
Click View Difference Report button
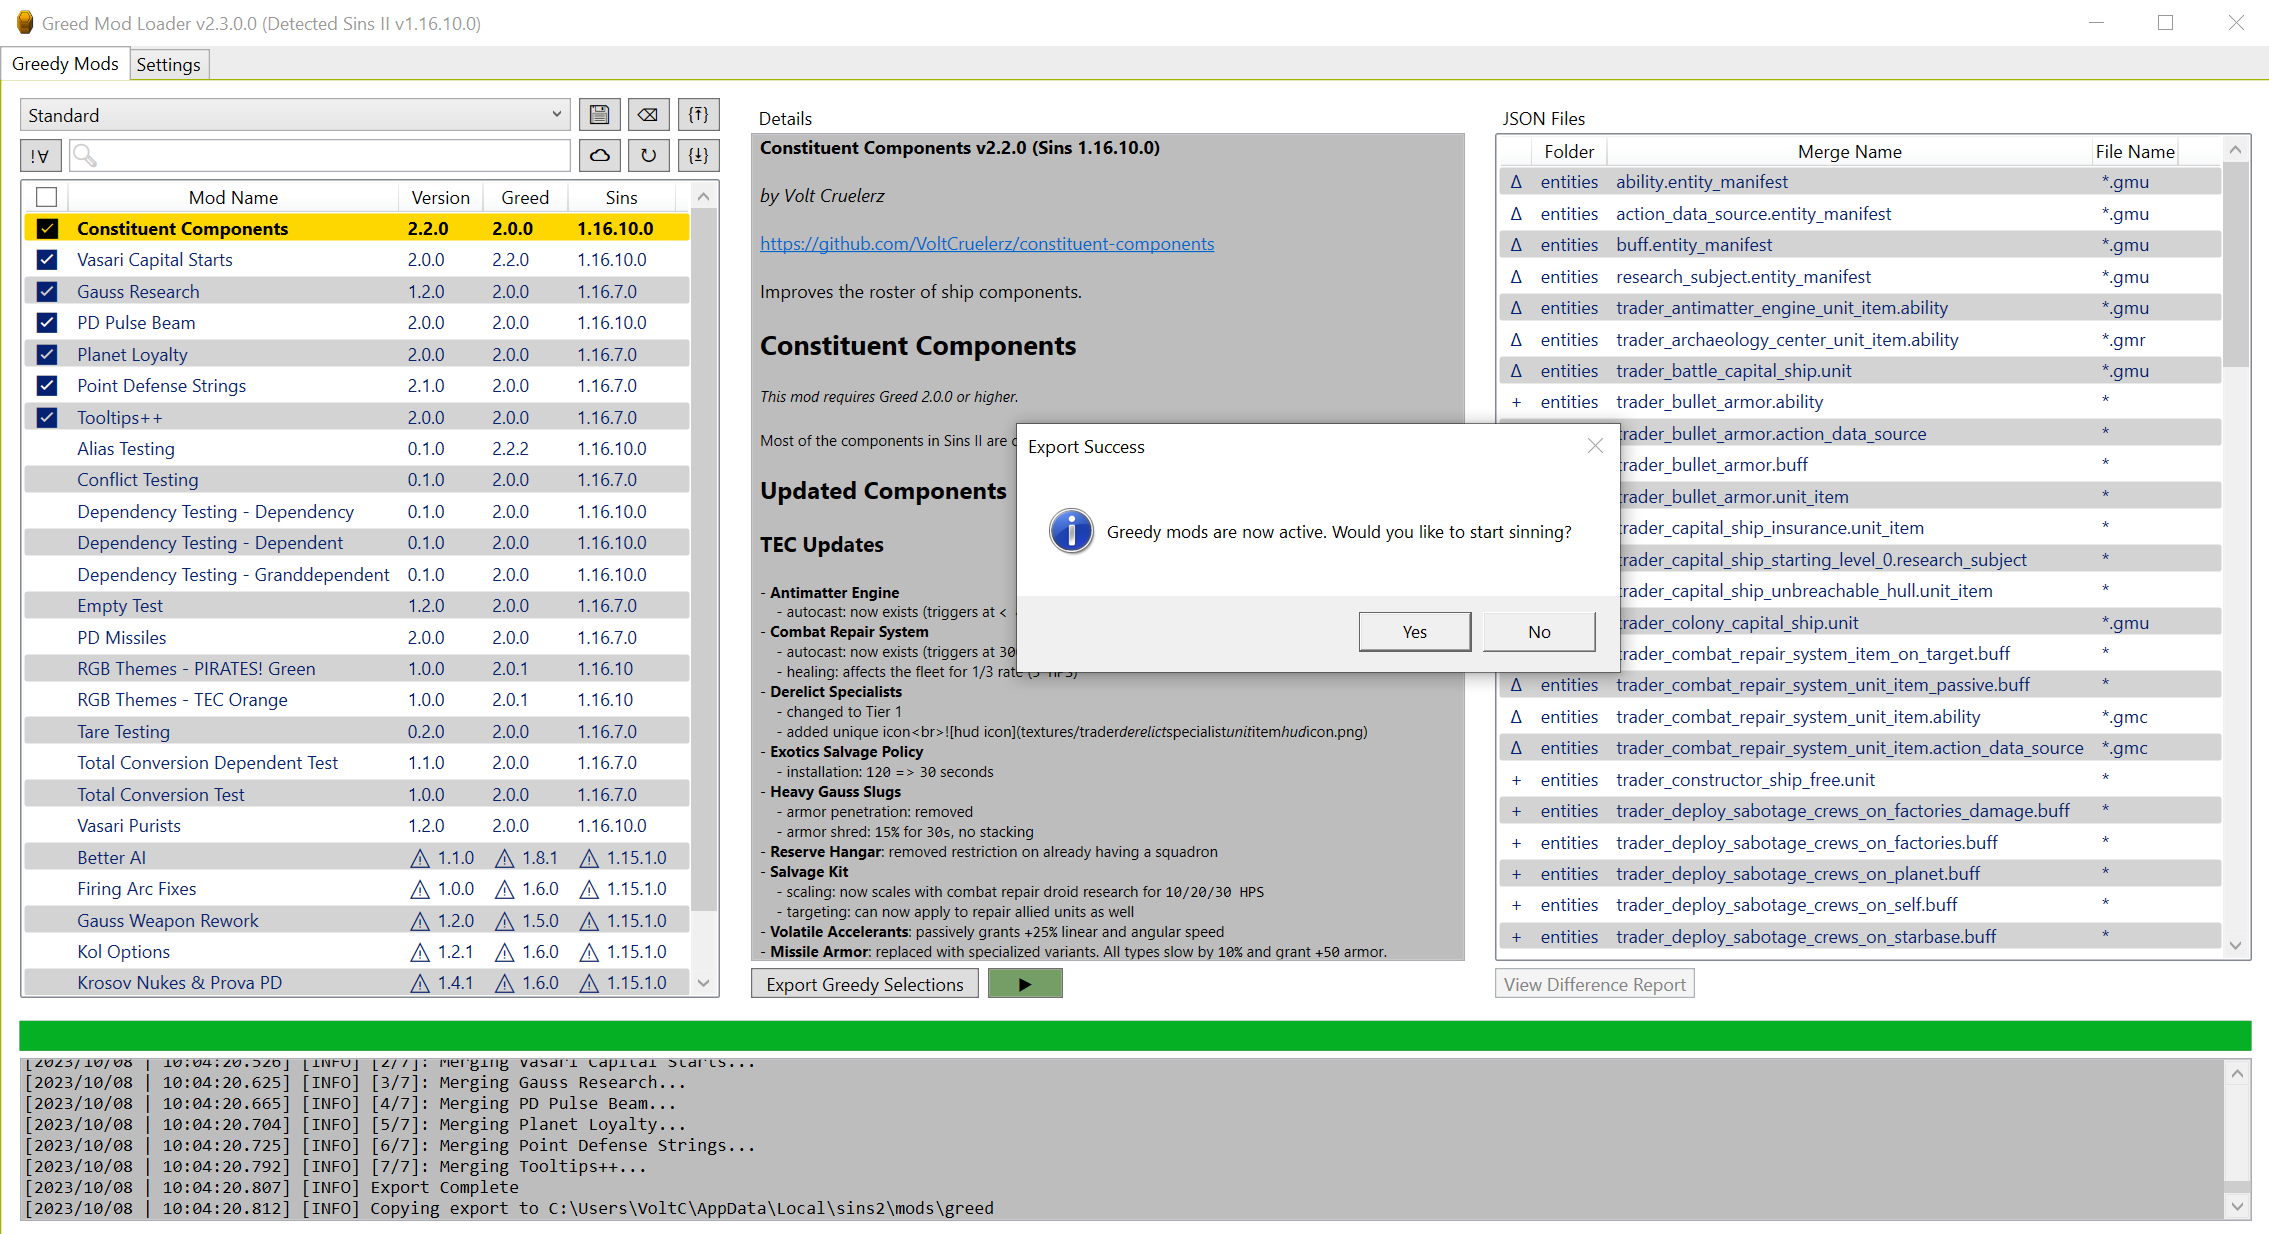click(1594, 984)
